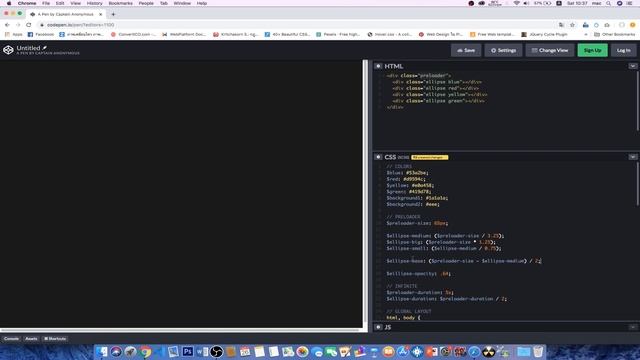The image size is (640, 360).
Task: Open the People menu
Action: tap(146, 3)
